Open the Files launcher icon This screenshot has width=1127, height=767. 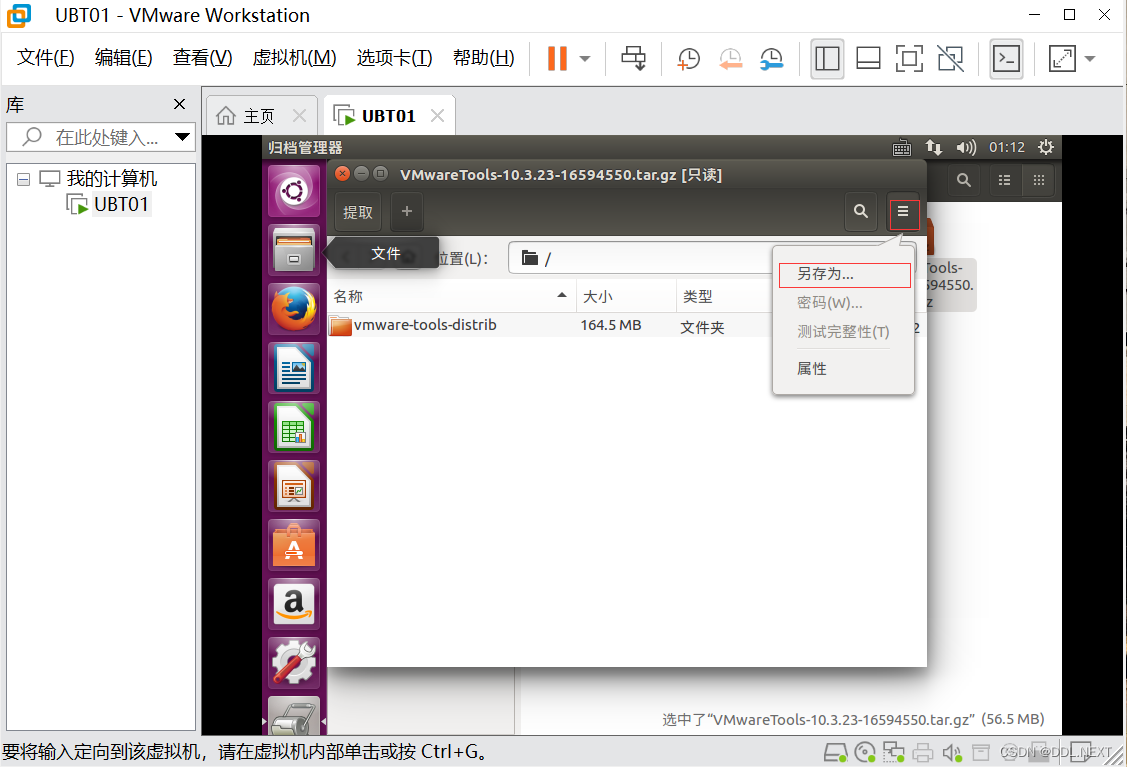tap(294, 250)
